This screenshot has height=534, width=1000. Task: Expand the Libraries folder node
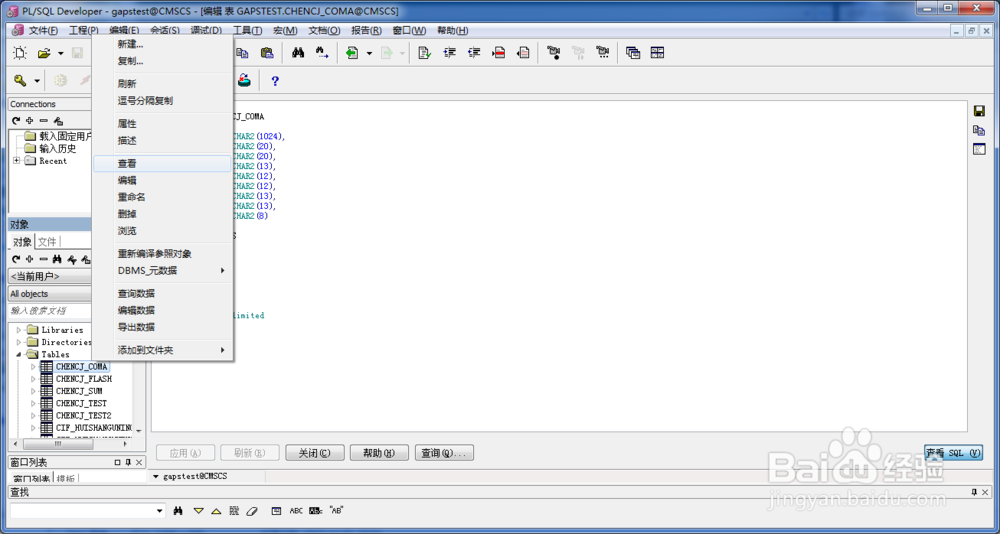pyautogui.click(x=18, y=330)
